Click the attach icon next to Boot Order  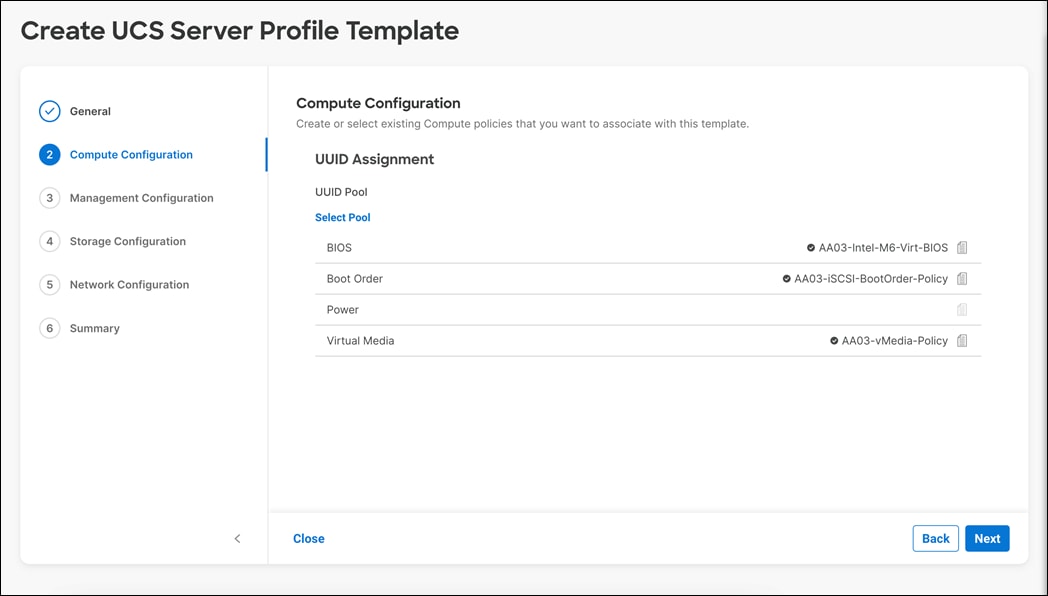point(961,278)
